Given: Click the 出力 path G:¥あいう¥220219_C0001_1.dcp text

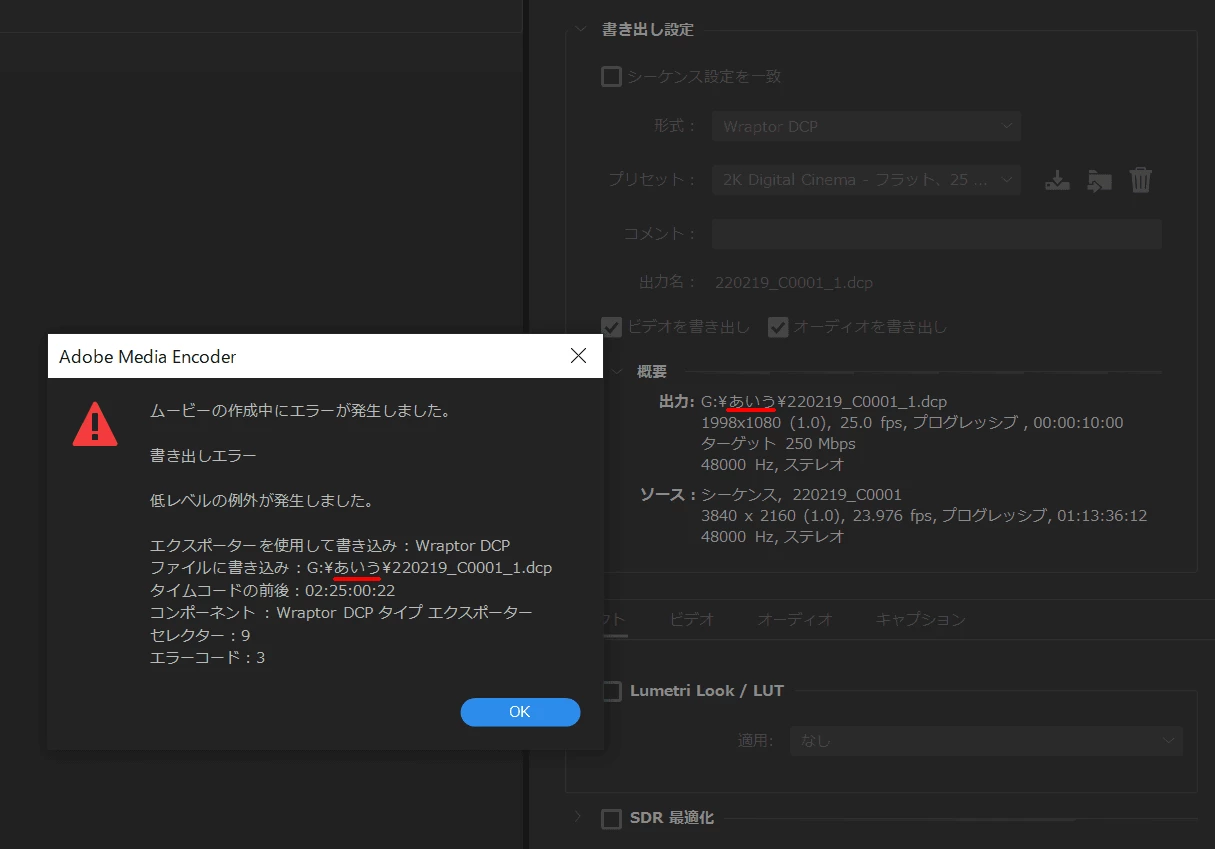Looking at the screenshot, I should (824, 402).
